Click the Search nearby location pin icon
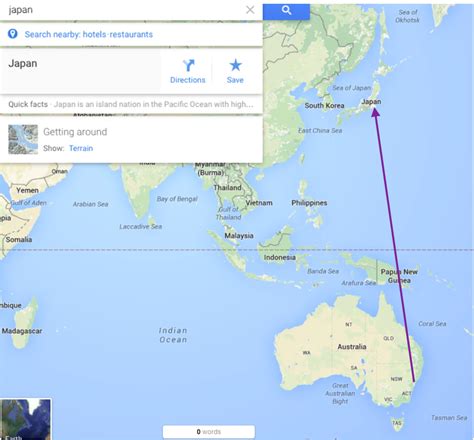The width and height of the screenshot is (474, 440). (x=13, y=34)
